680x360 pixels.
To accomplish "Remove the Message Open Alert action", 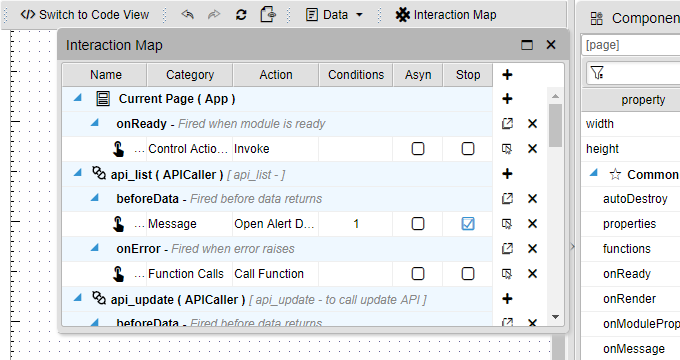I will point(533,224).
